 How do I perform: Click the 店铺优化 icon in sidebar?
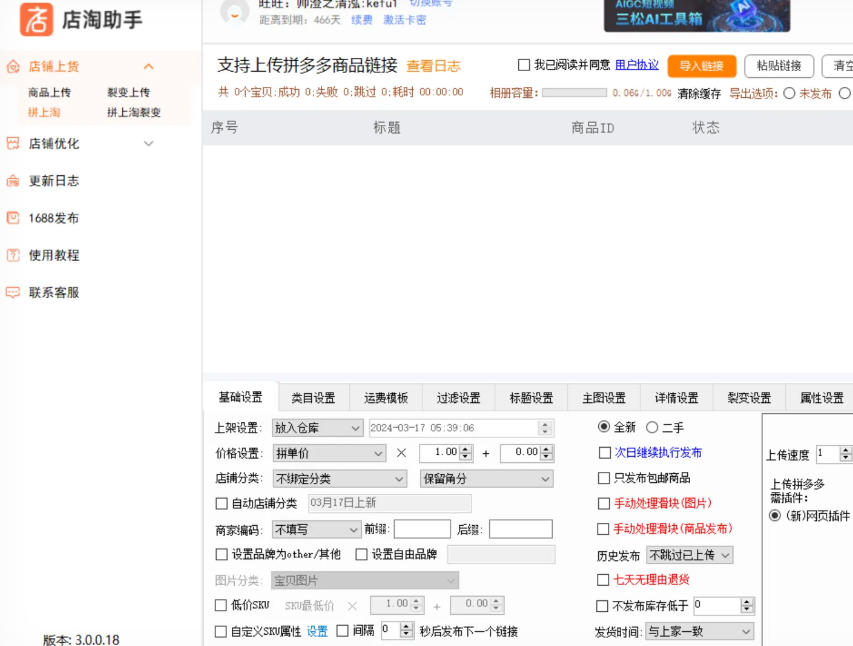coord(14,143)
